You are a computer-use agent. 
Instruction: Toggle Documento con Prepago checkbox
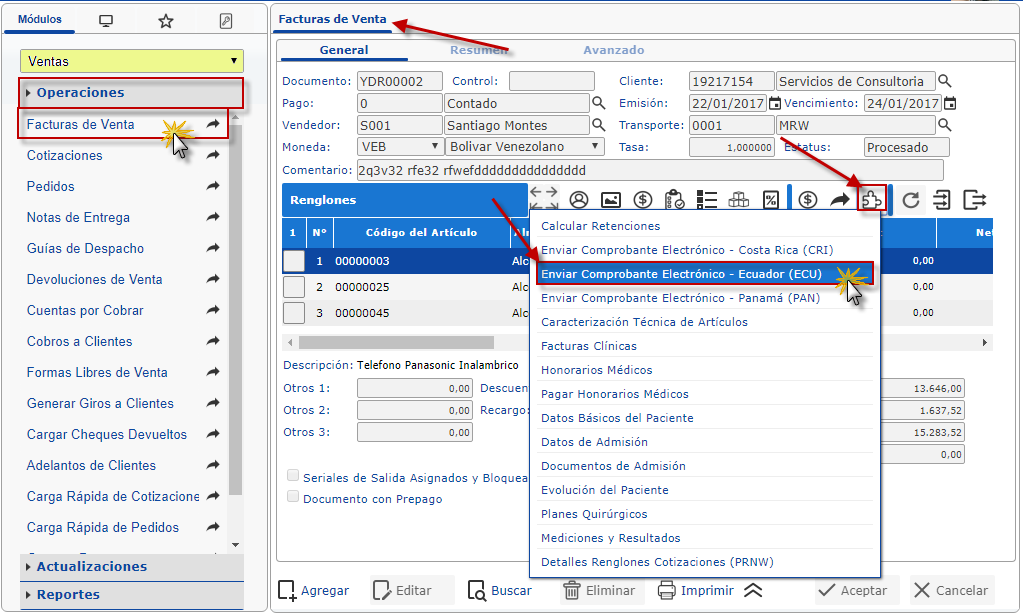[293, 497]
